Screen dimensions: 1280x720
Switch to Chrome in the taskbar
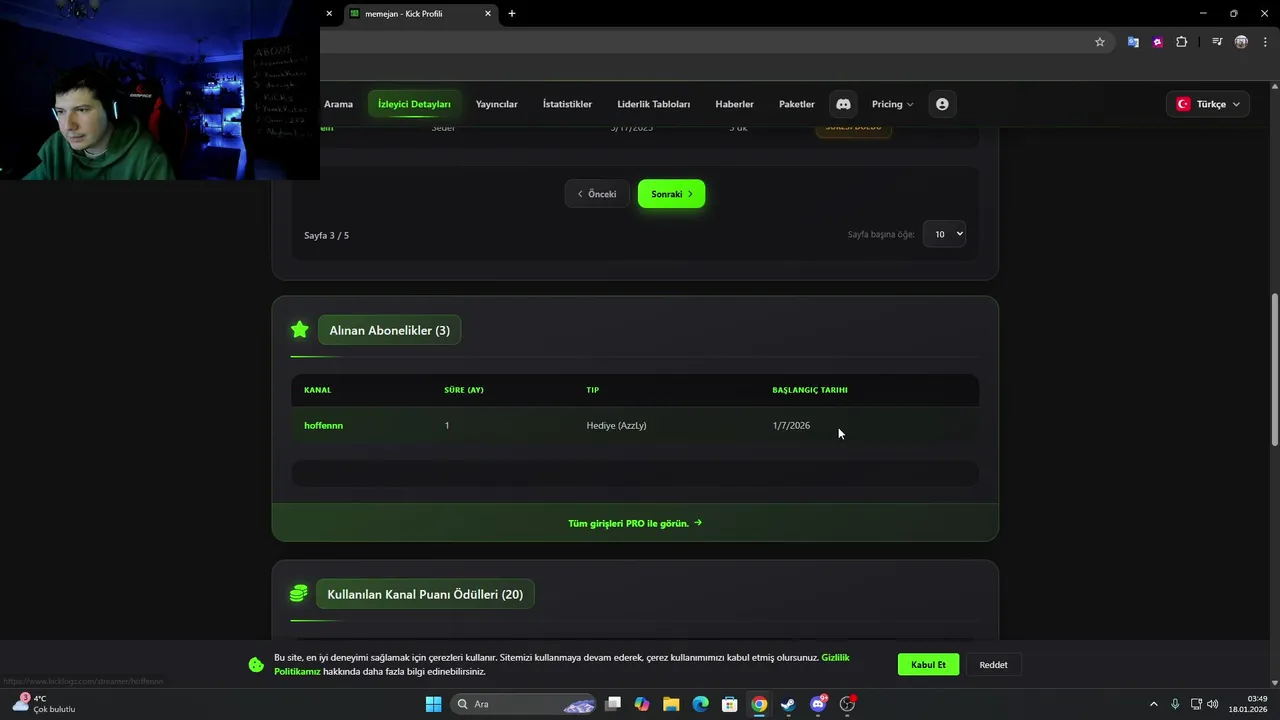point(759,704)
